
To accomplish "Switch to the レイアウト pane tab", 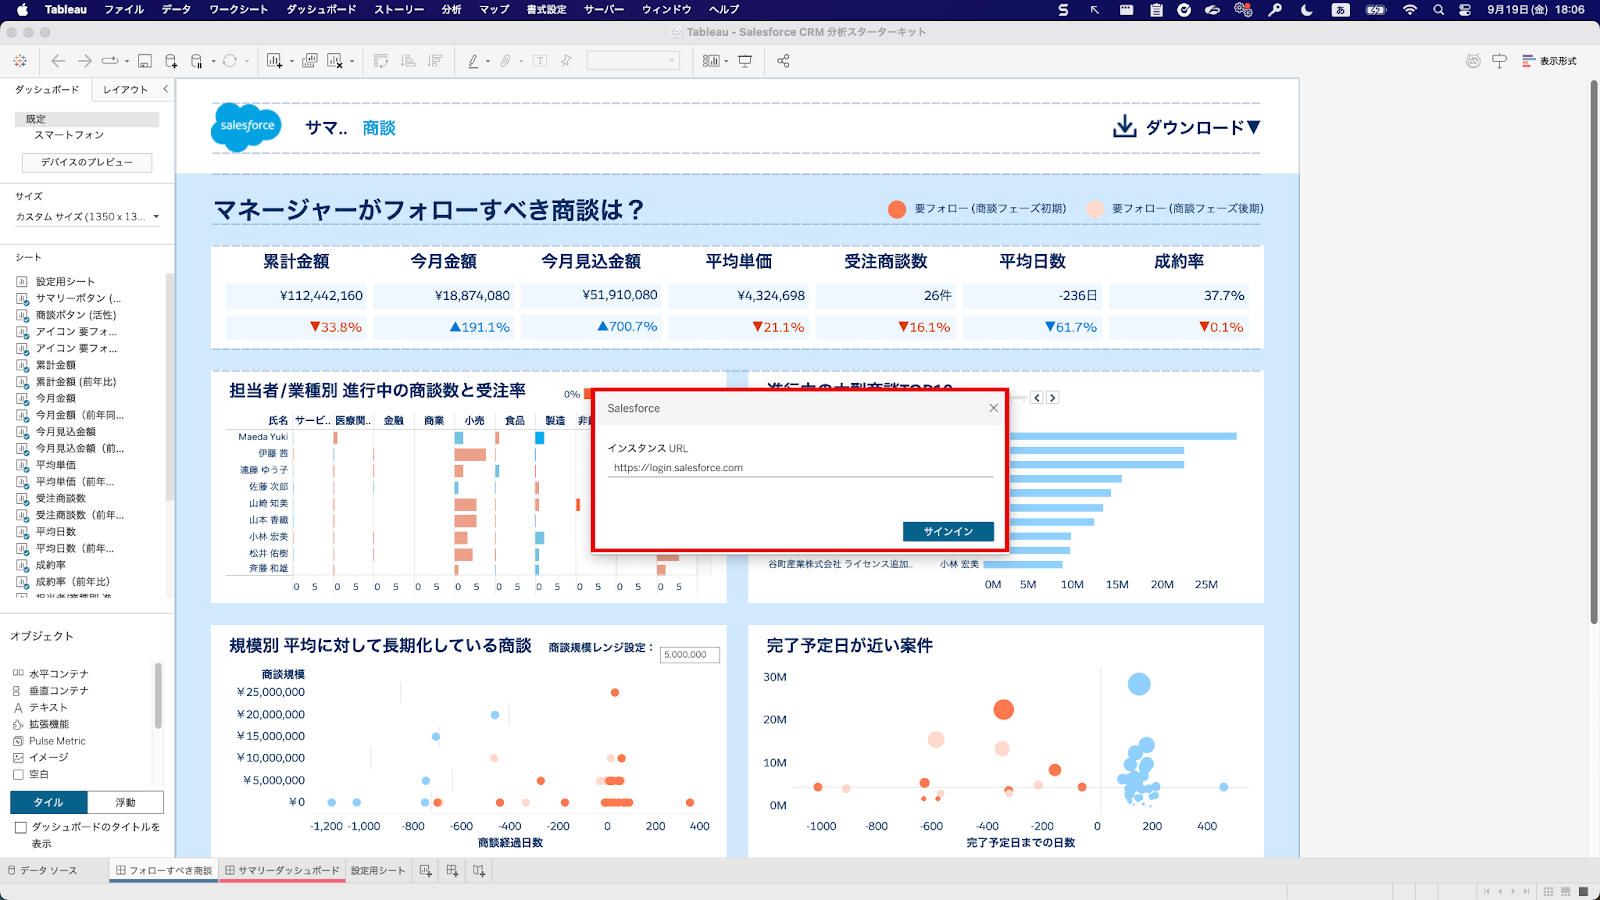I will click(x=125, y=89).
